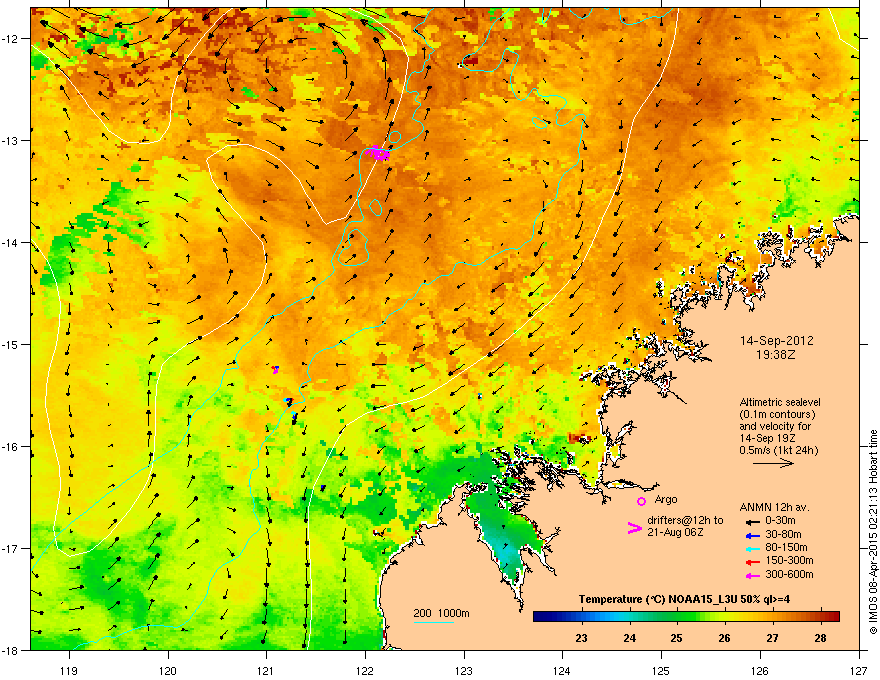The width and height of the screenshot is (880, 680).
Task: Click the IMOS copyright timestamp text
Action: (x=873, y=532)
